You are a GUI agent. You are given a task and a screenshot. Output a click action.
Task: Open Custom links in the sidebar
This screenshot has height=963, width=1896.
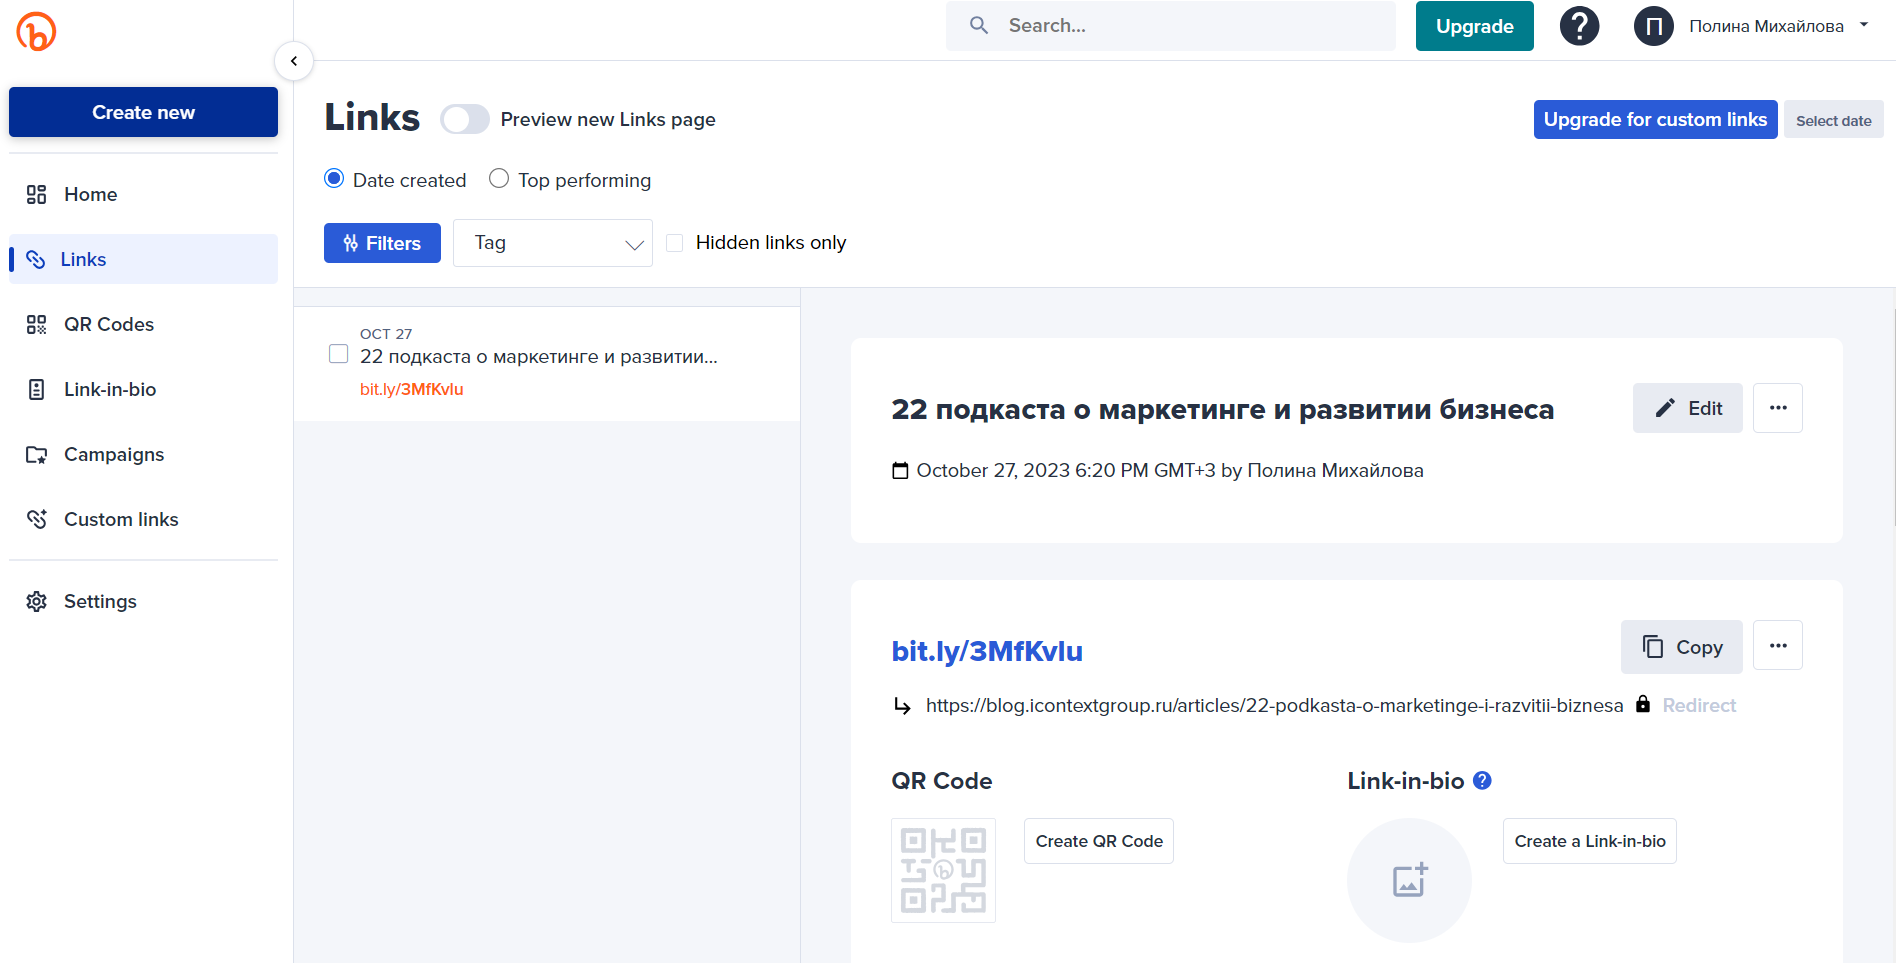[x=143, y=519]
